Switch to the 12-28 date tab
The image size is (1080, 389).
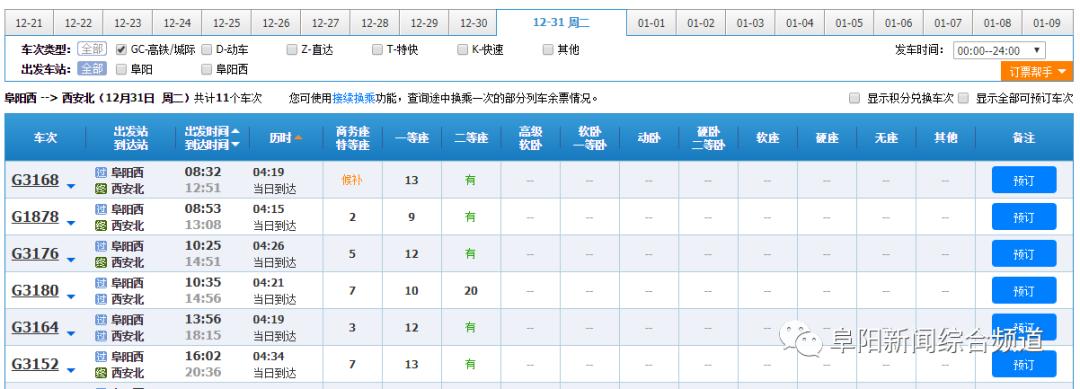[x=375, y=23]
